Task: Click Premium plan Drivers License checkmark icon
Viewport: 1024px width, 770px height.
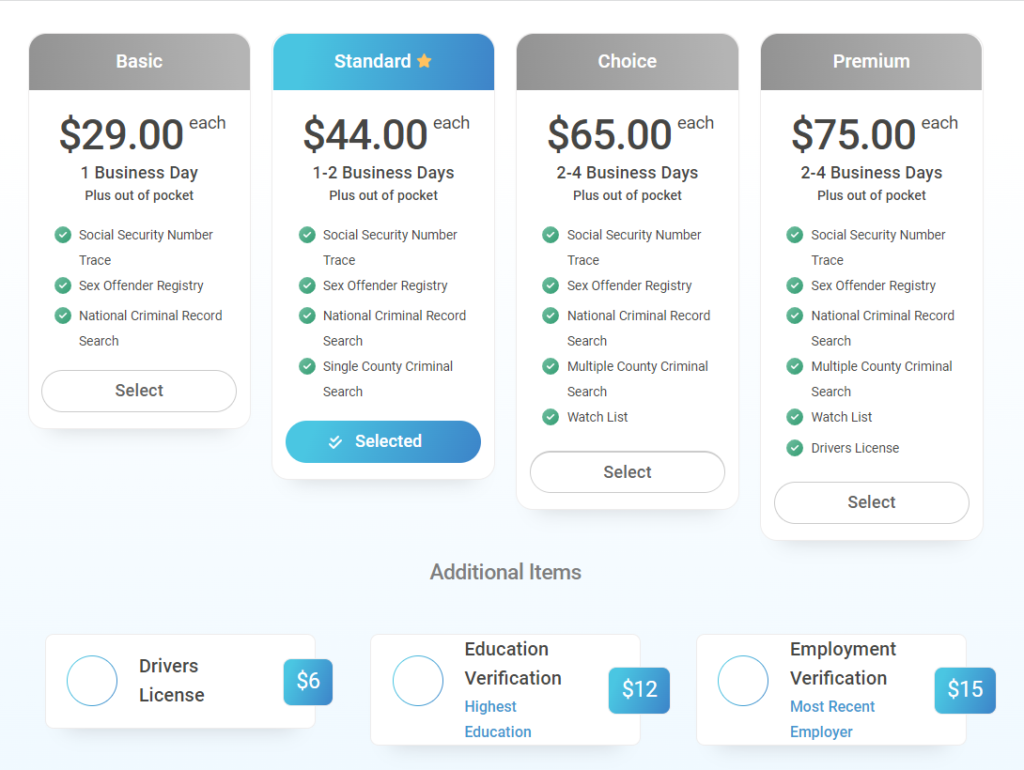Action: 795,448
